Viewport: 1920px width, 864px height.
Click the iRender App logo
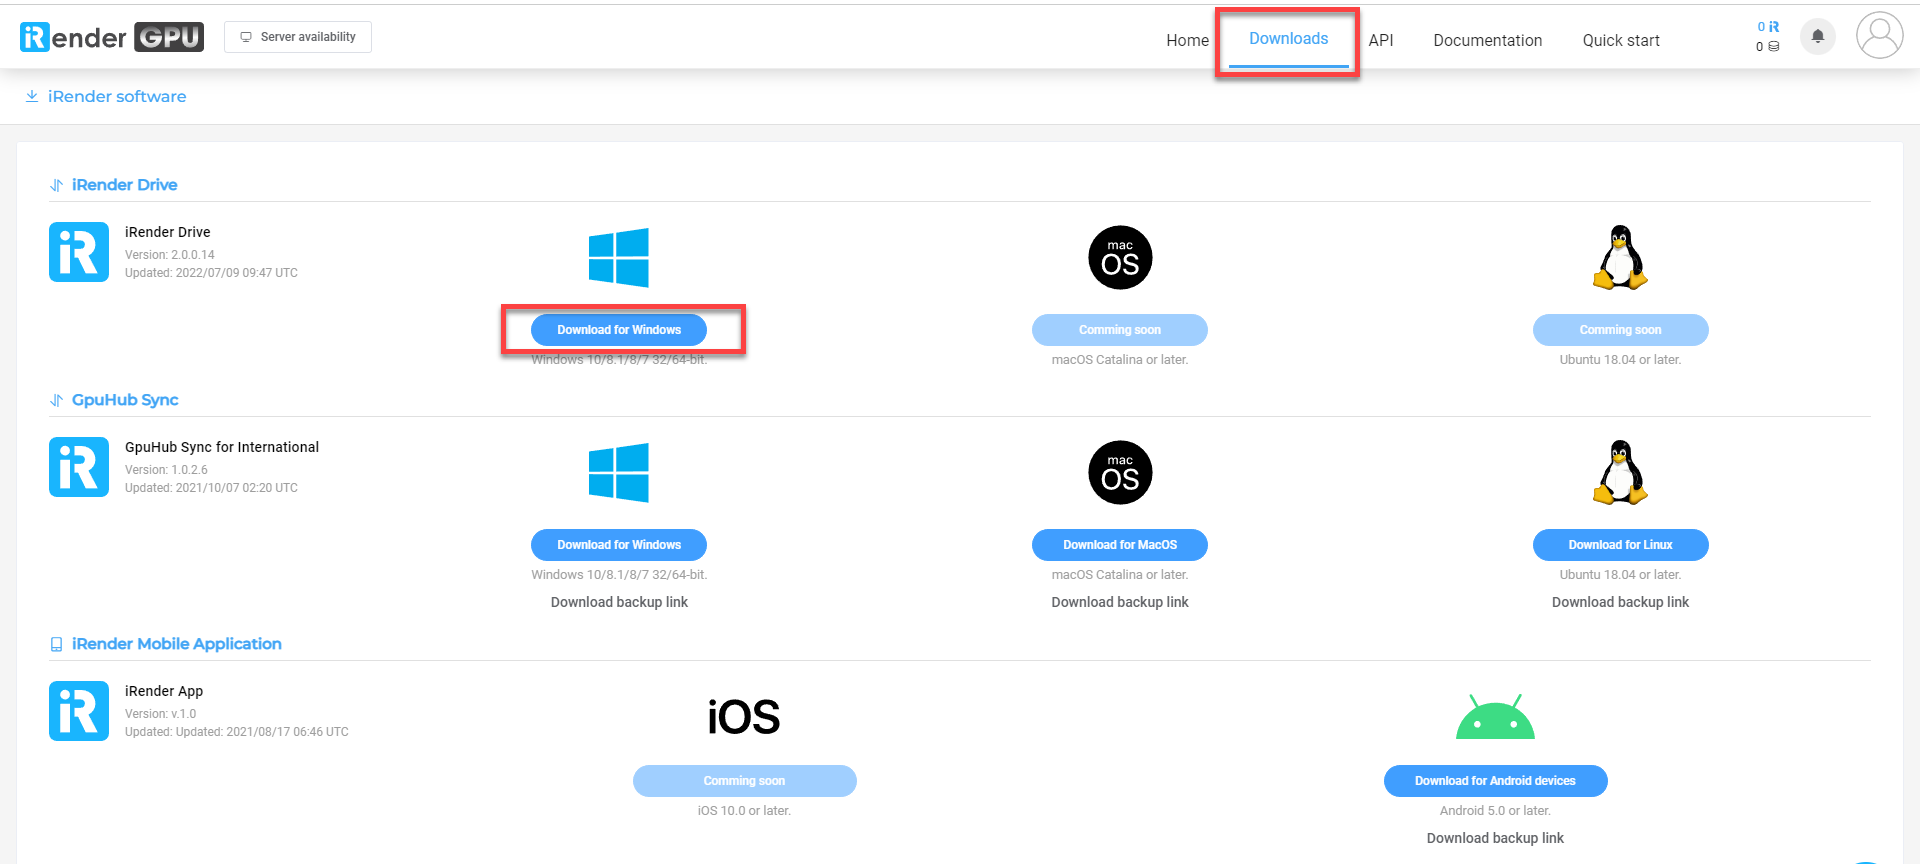(79, 711)
